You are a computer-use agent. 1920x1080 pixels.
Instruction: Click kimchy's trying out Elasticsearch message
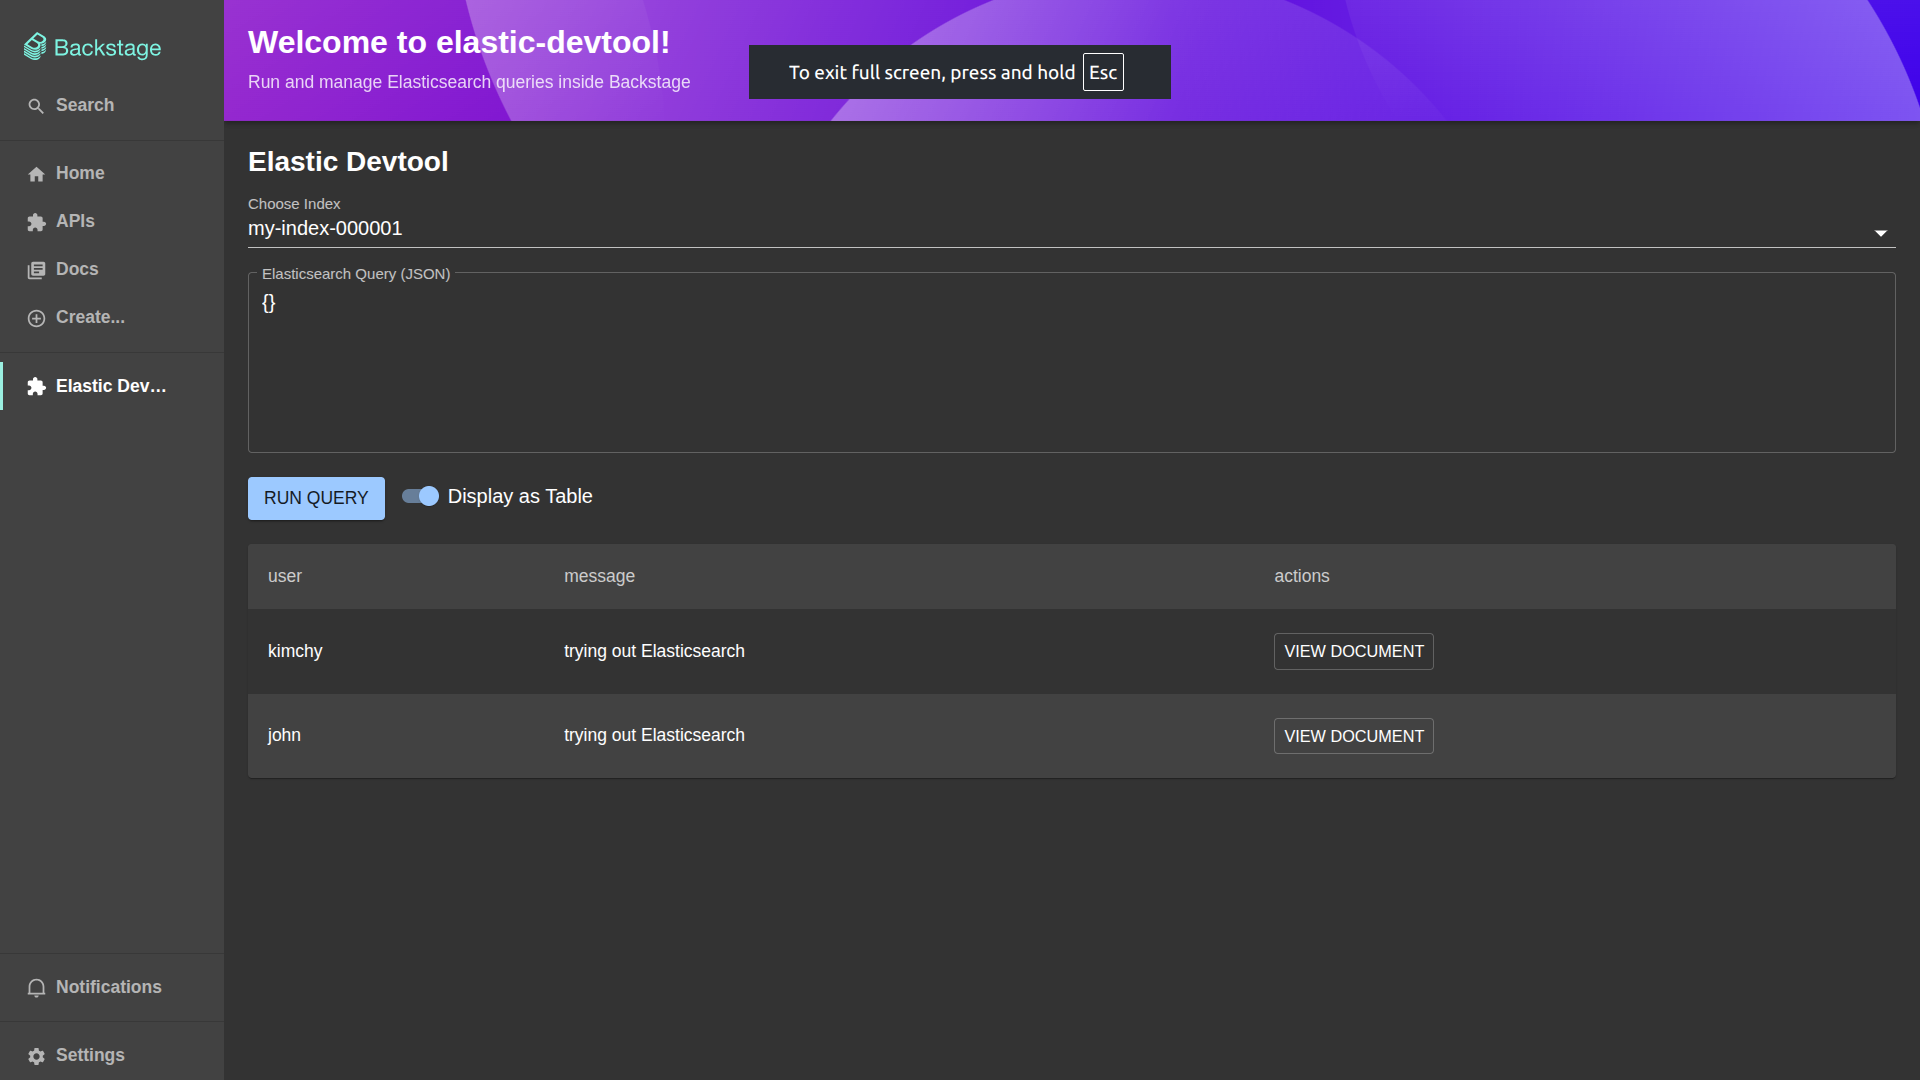tap(654, 651)
